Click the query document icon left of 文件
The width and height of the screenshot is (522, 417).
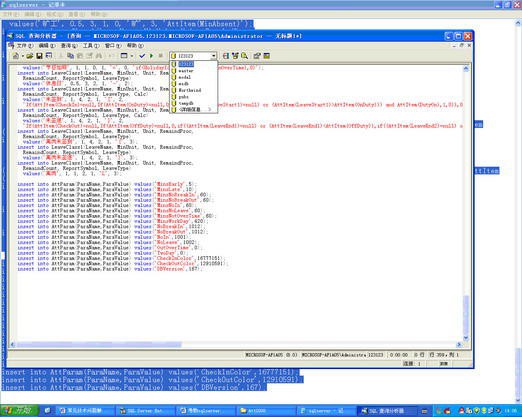point(12,46)
